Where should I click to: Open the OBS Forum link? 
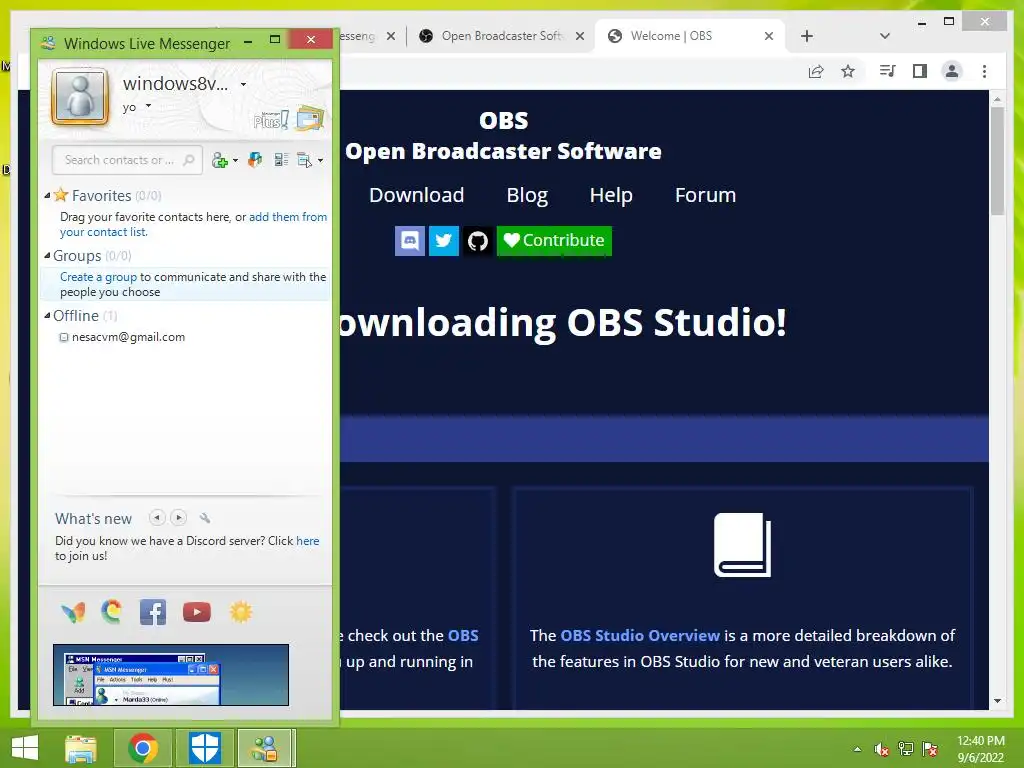(705, 195)
